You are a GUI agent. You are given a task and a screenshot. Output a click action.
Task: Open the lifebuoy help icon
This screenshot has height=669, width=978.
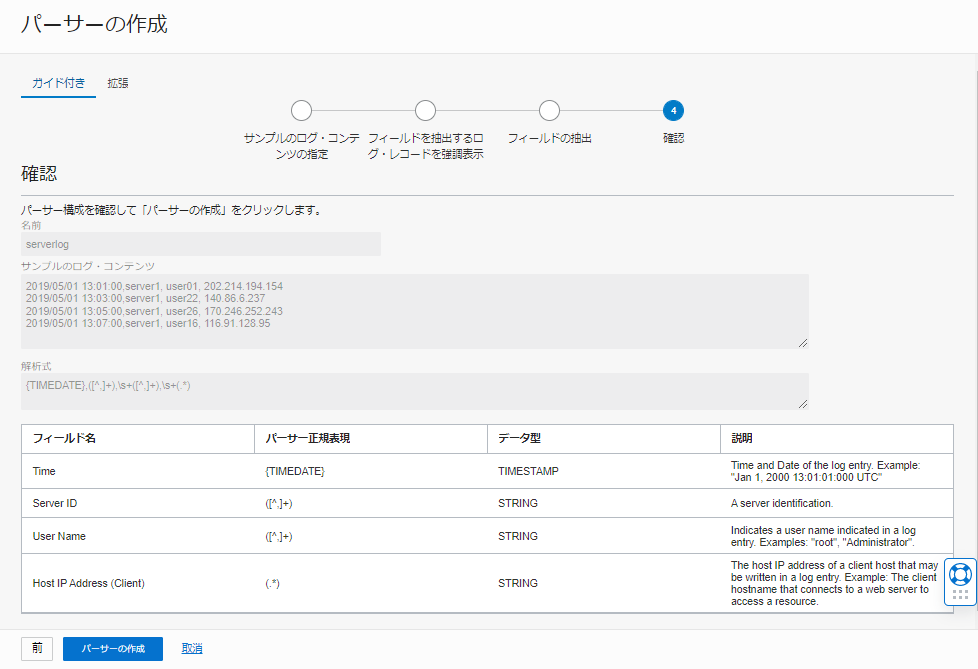click(x=960, y=574)
